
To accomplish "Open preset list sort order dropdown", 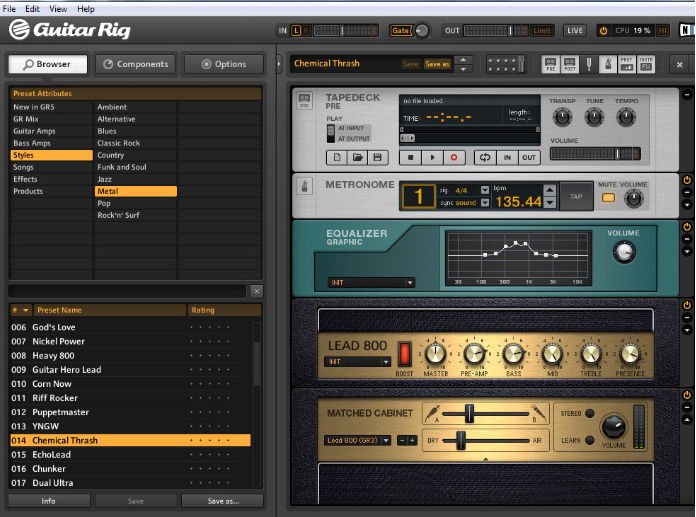I will coord(26,310).
